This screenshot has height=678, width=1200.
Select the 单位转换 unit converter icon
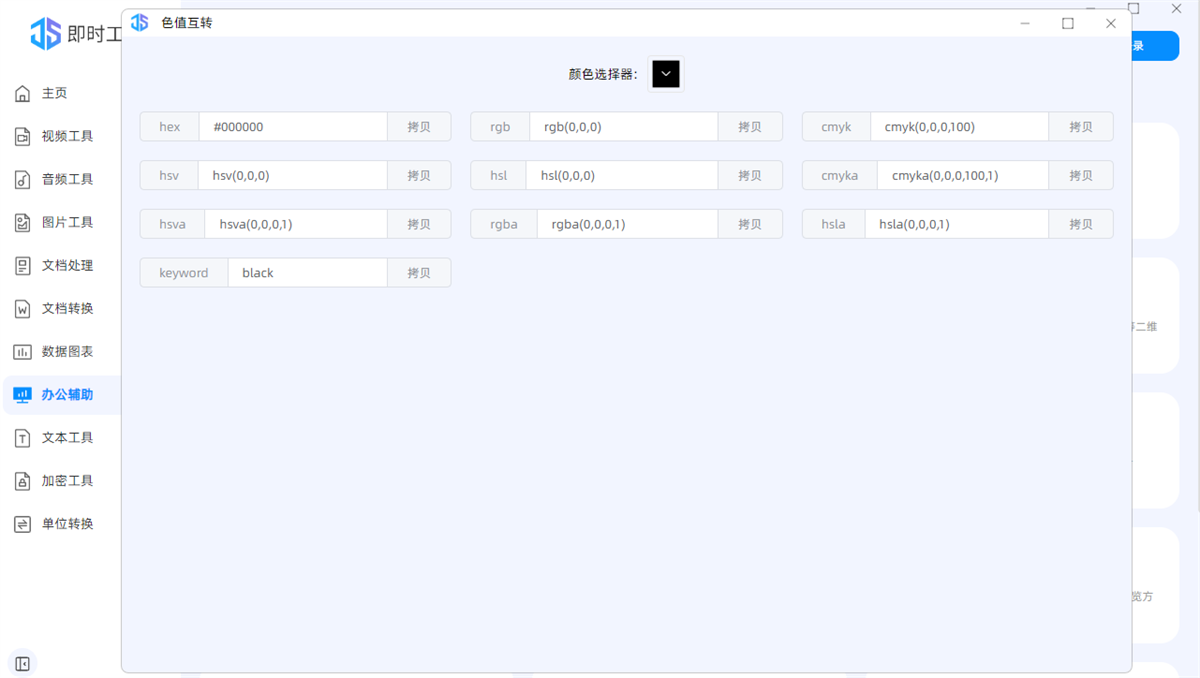click(x=22, y=523)
